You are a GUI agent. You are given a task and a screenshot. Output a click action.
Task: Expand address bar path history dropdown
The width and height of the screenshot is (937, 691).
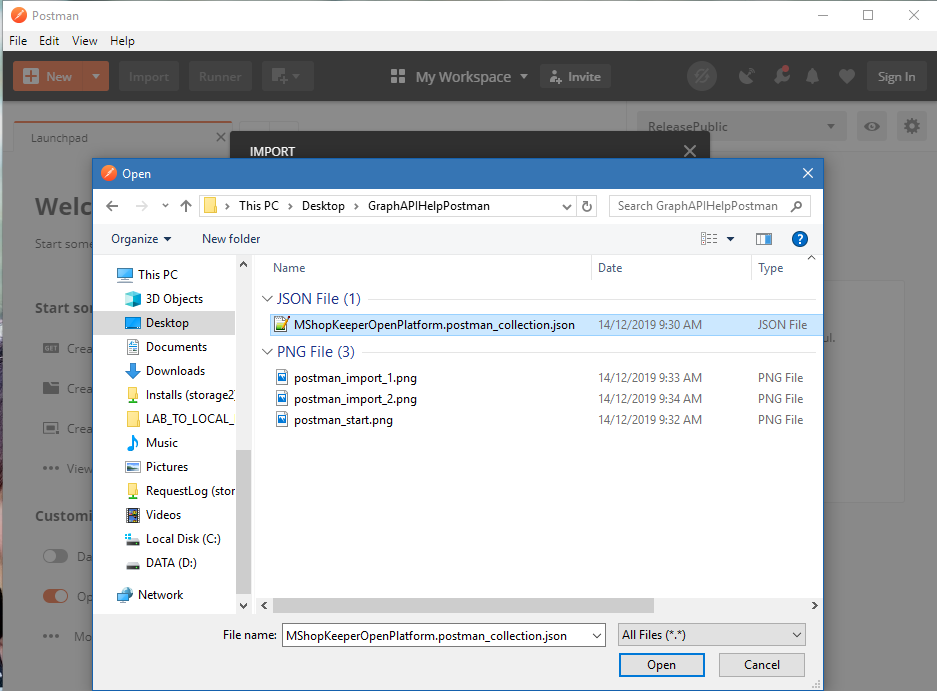pos(567,207)
